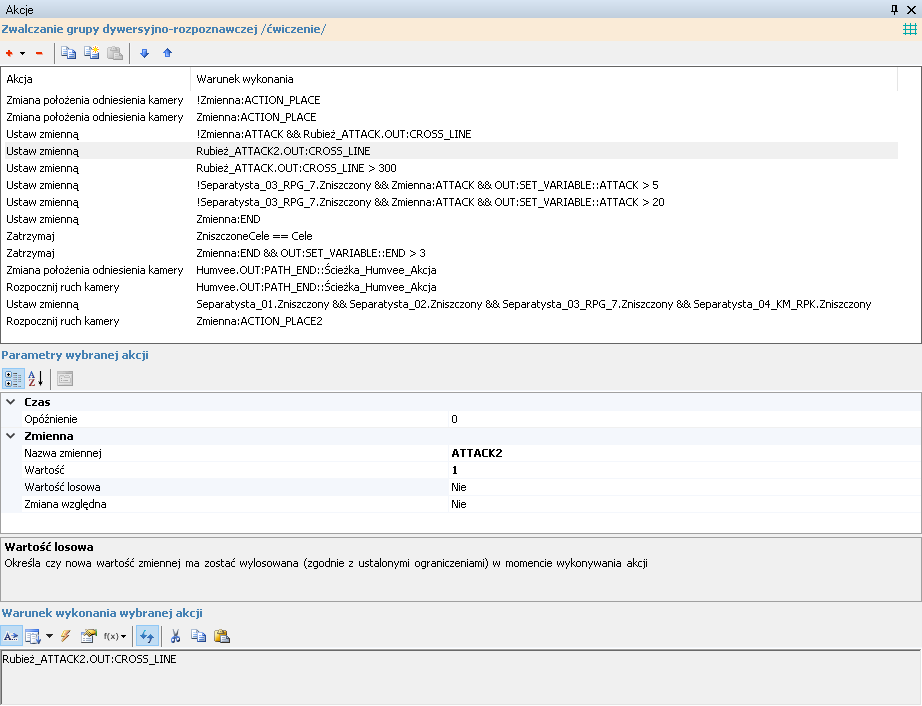Image resolution: width=922 pixels, height=706 pixels.
Task: Select the 'Rozpocznij ruch kamery' row with Humvee path condition
Action: coord(451,287)
